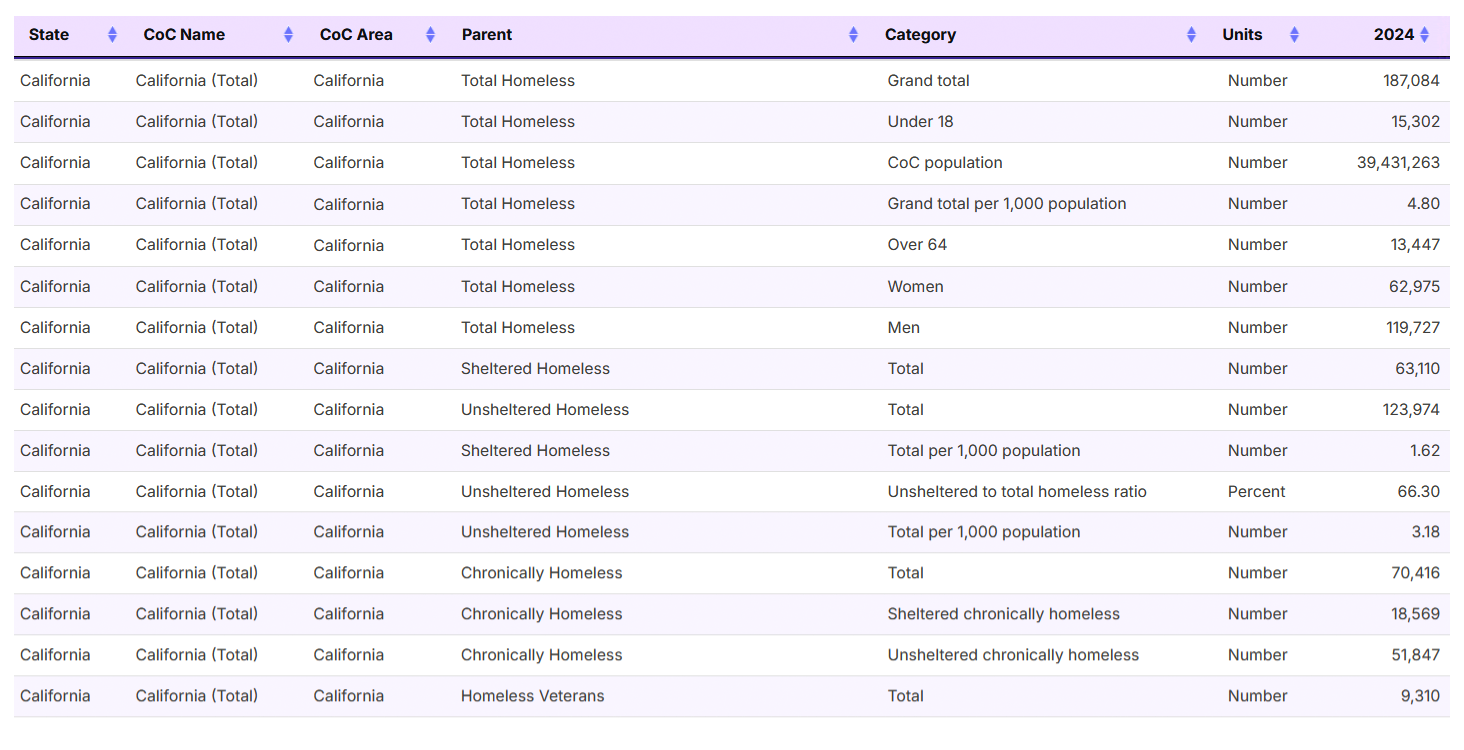Viewport: 1464px width, 750px height.
Task: Click the Units column sort icon
Action: coord(1294,35)
